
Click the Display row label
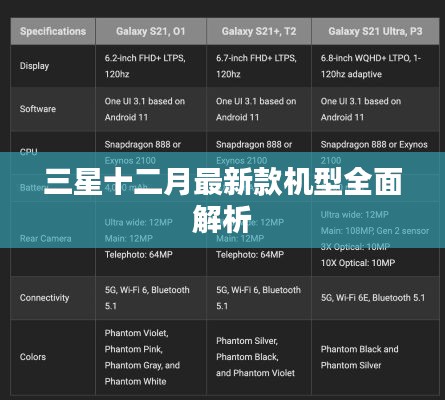point(34,66)
